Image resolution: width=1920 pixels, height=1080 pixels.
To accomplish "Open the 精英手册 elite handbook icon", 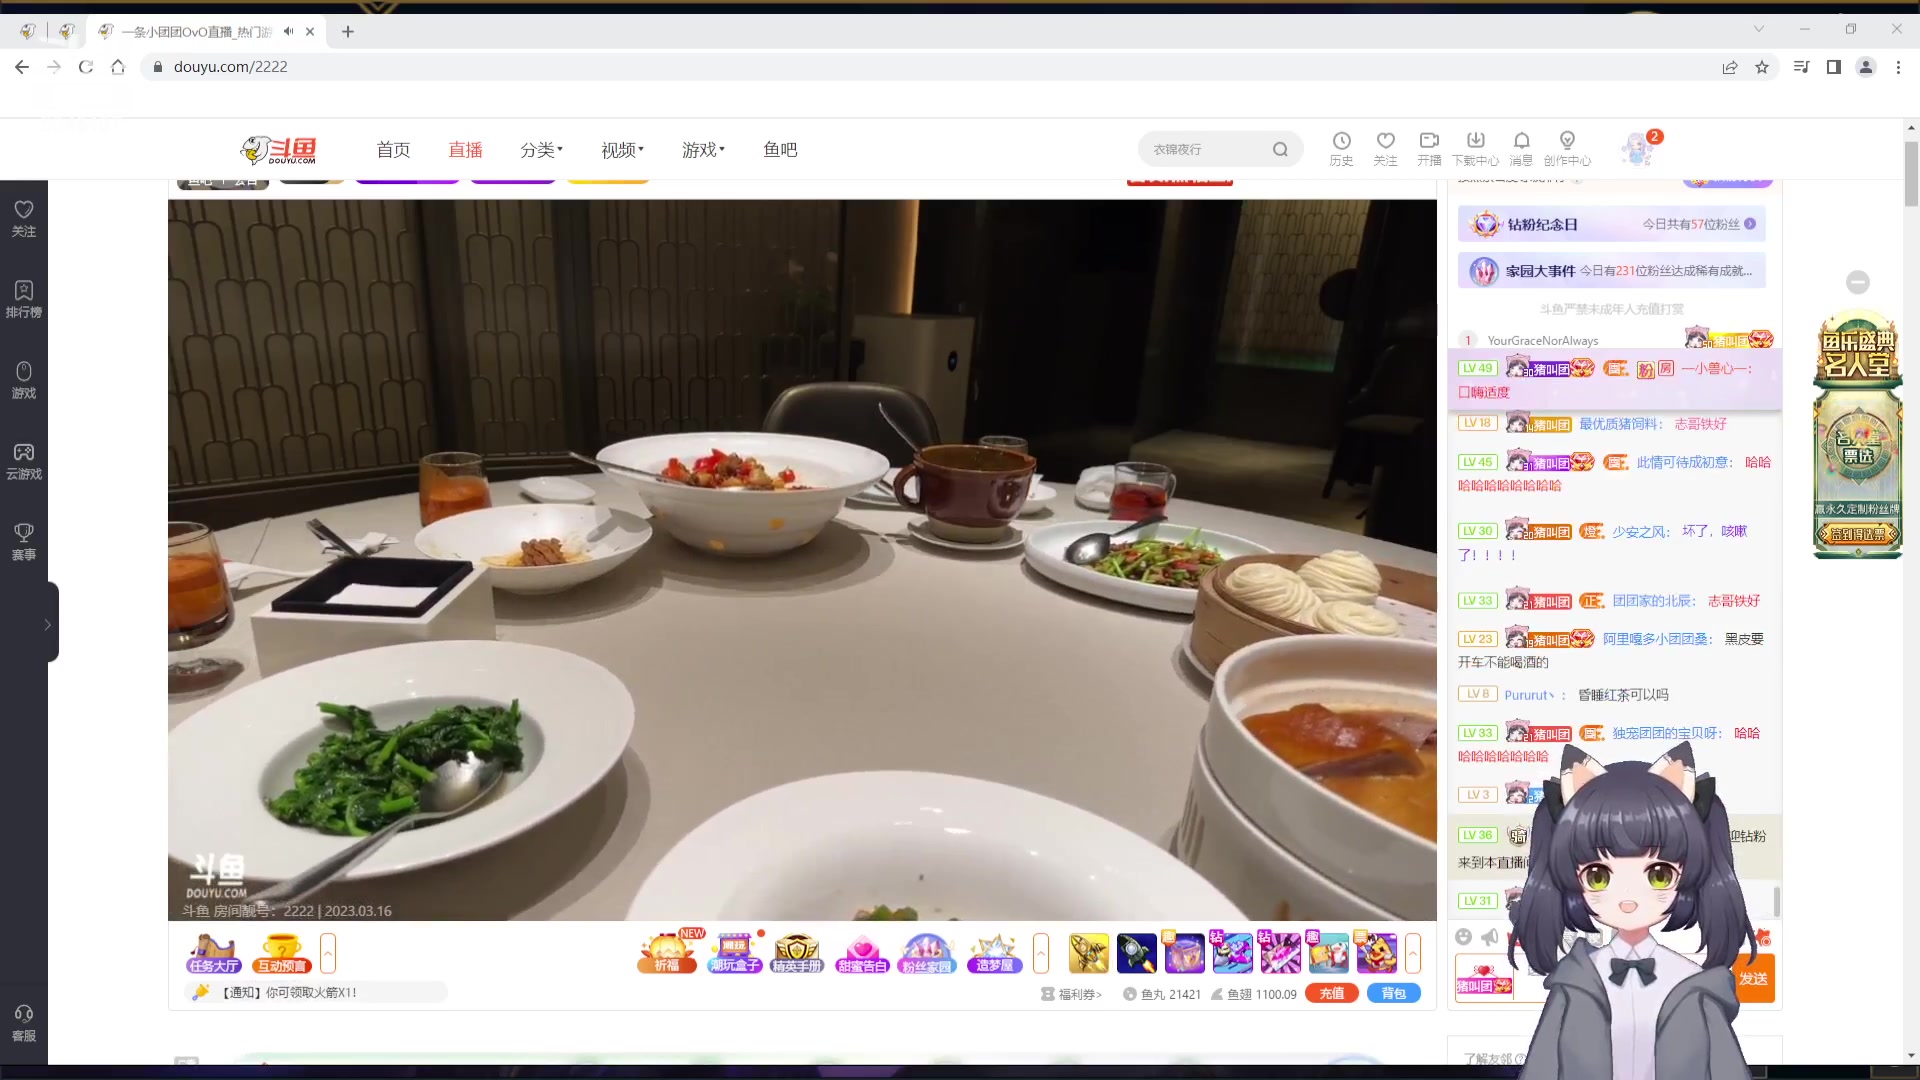I will click(797, 953).
